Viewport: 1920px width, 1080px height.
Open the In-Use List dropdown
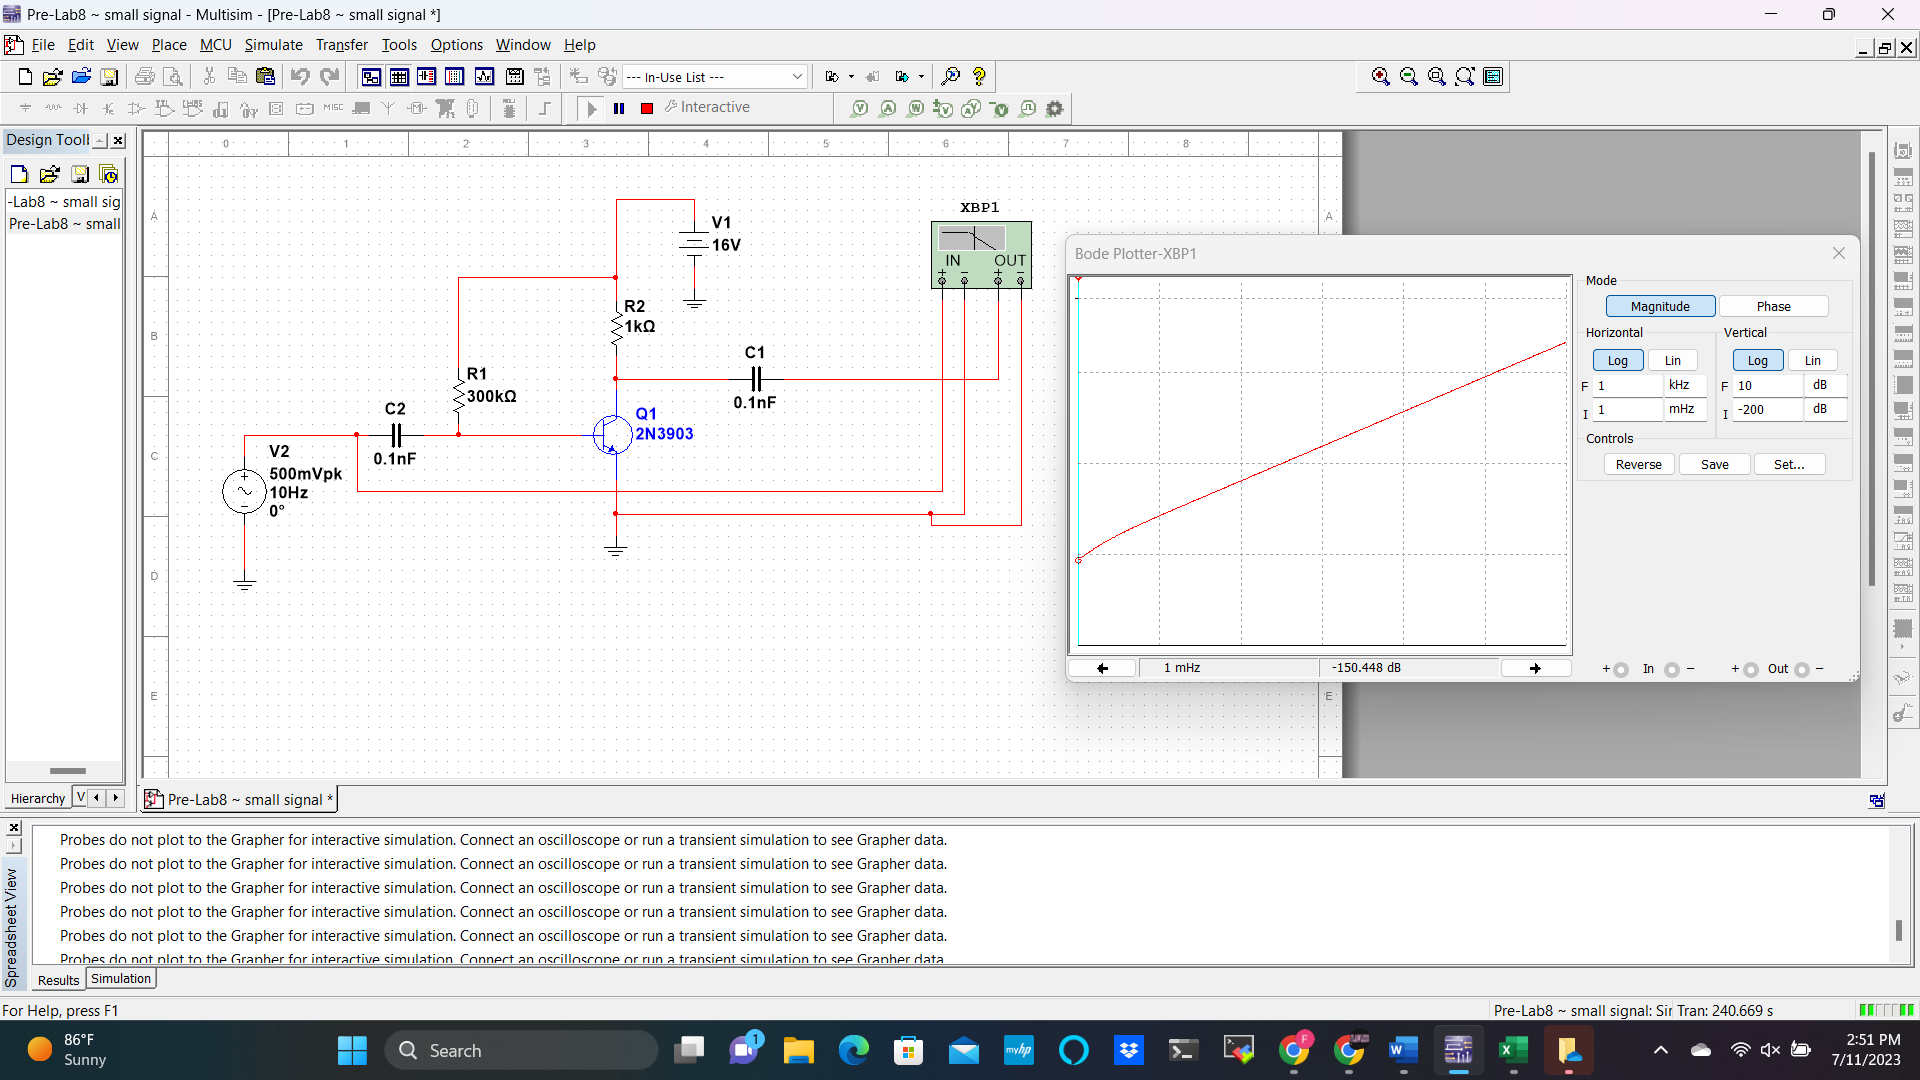click(797, 76)
